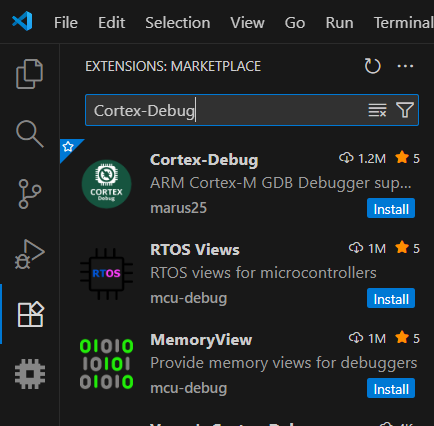Open the MemoryView extension entry title

[201, 340]
